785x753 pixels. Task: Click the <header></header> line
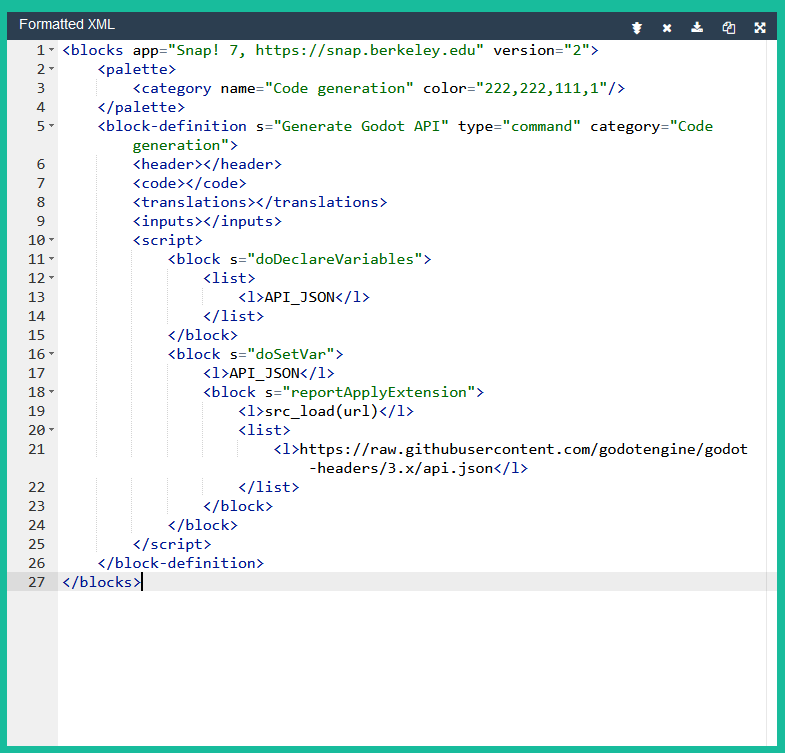coord(207,164)
